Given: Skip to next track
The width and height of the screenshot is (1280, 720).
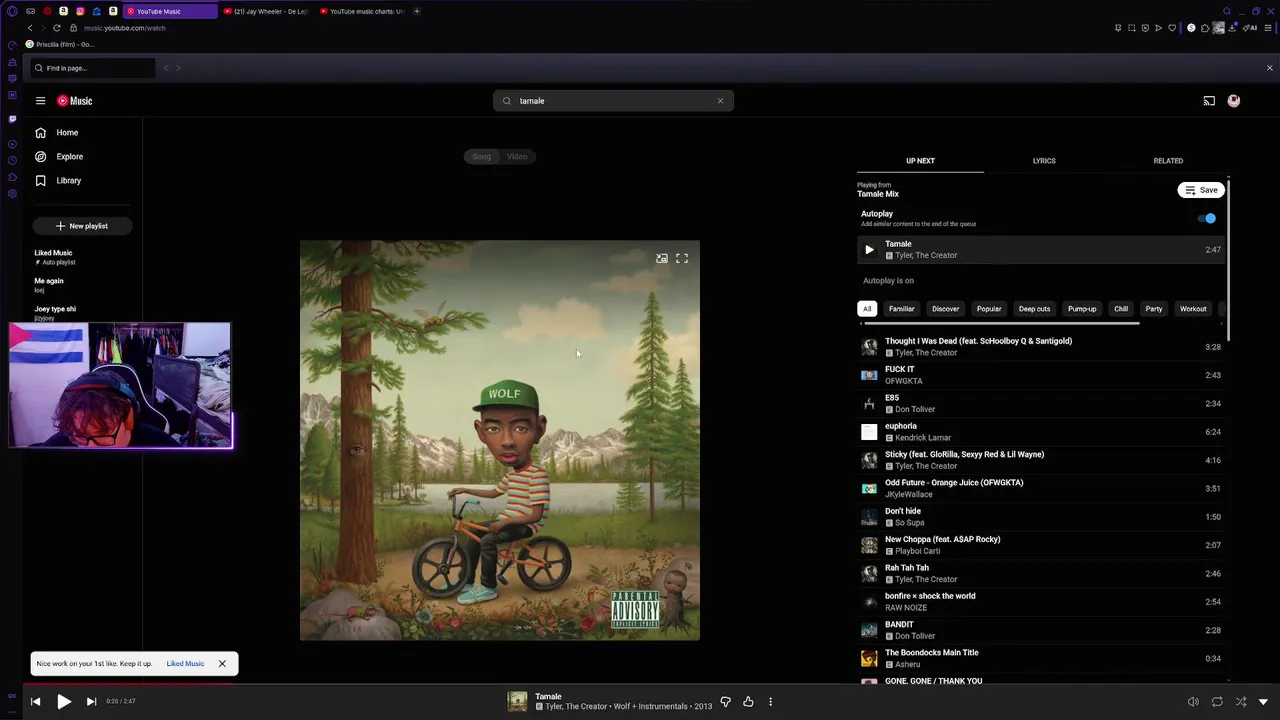Looking at the screenshot, I should tap(91, 702).
